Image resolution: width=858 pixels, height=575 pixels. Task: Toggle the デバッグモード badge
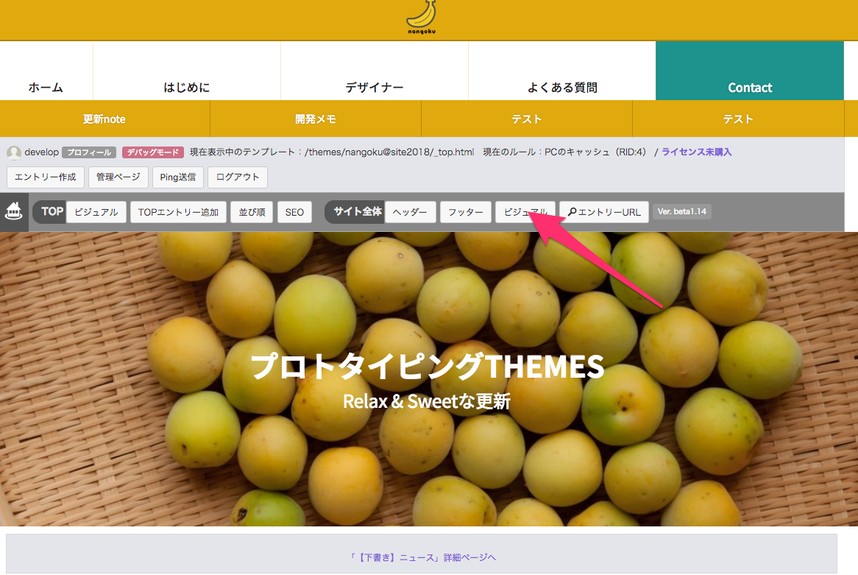153,152
